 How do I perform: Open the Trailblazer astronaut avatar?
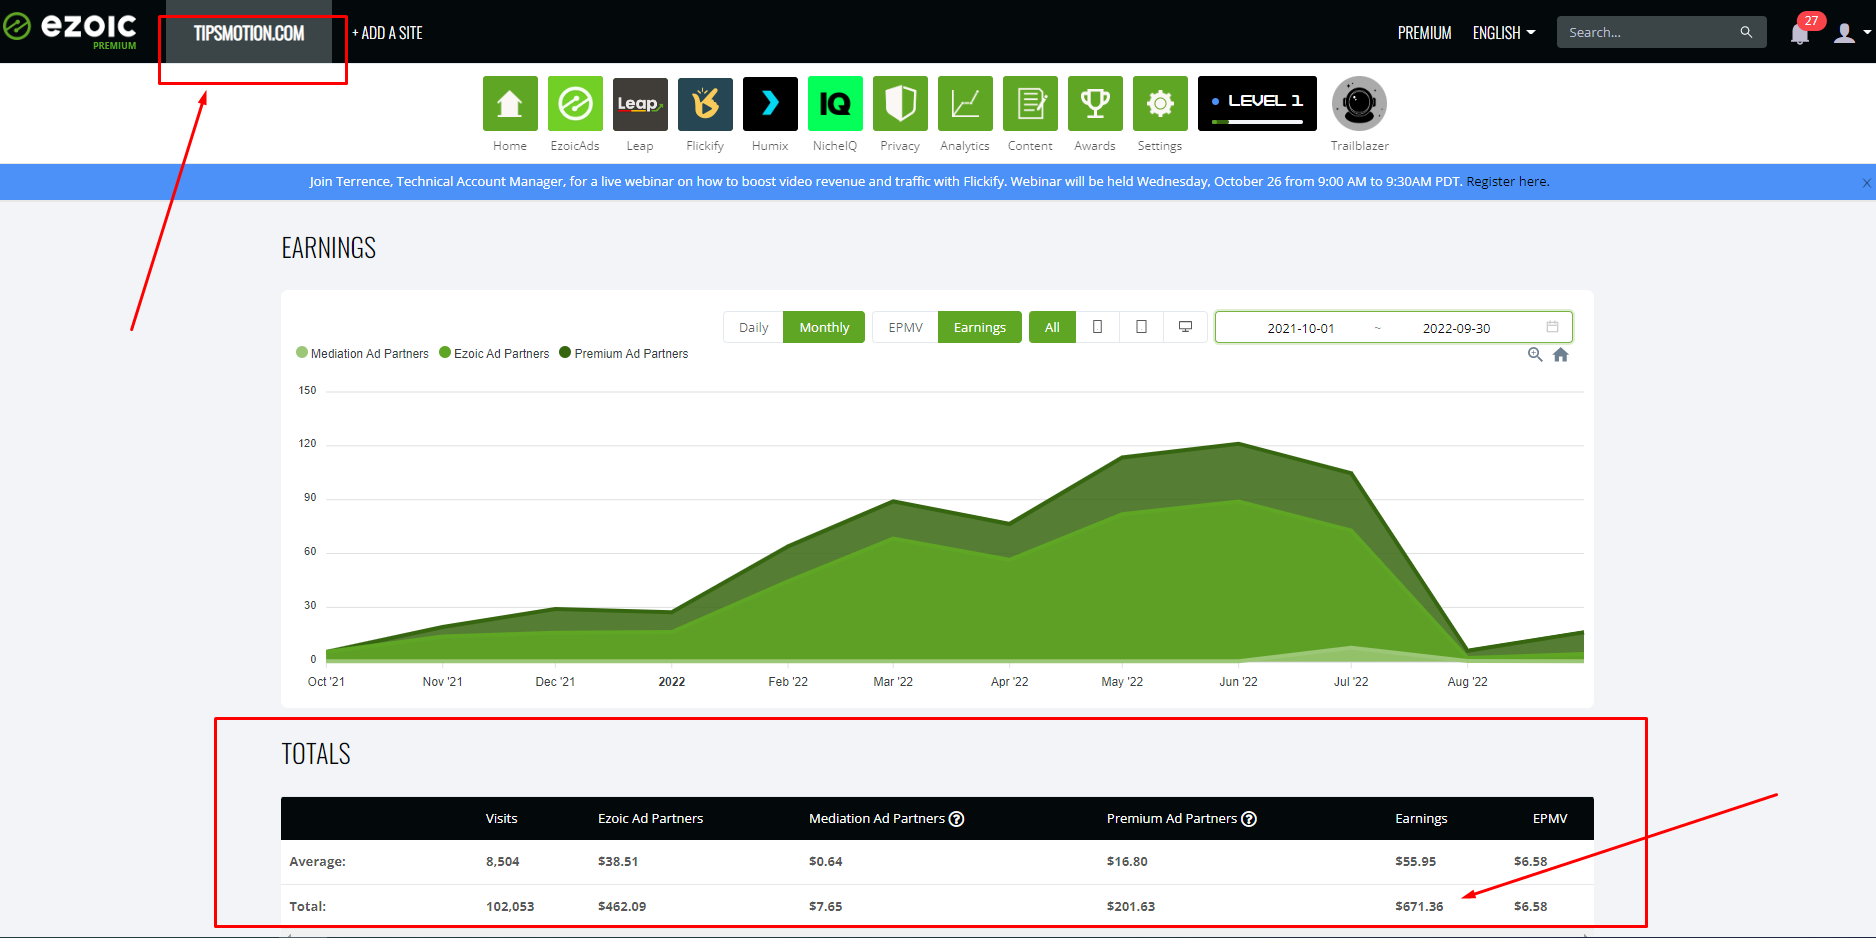1359,104
